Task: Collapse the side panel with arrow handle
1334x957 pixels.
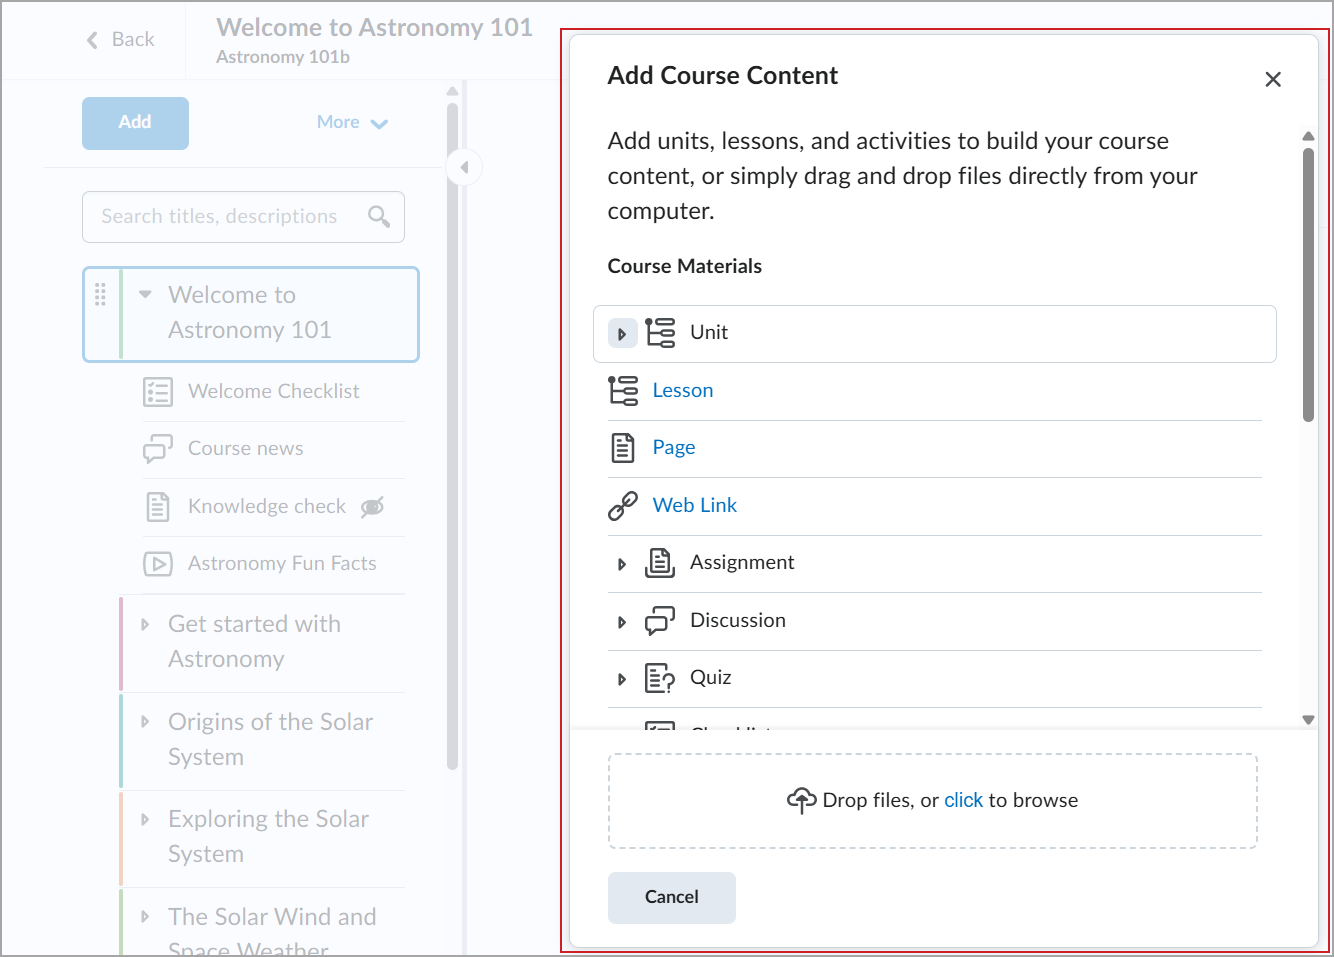Action: (x=464, y=167)
